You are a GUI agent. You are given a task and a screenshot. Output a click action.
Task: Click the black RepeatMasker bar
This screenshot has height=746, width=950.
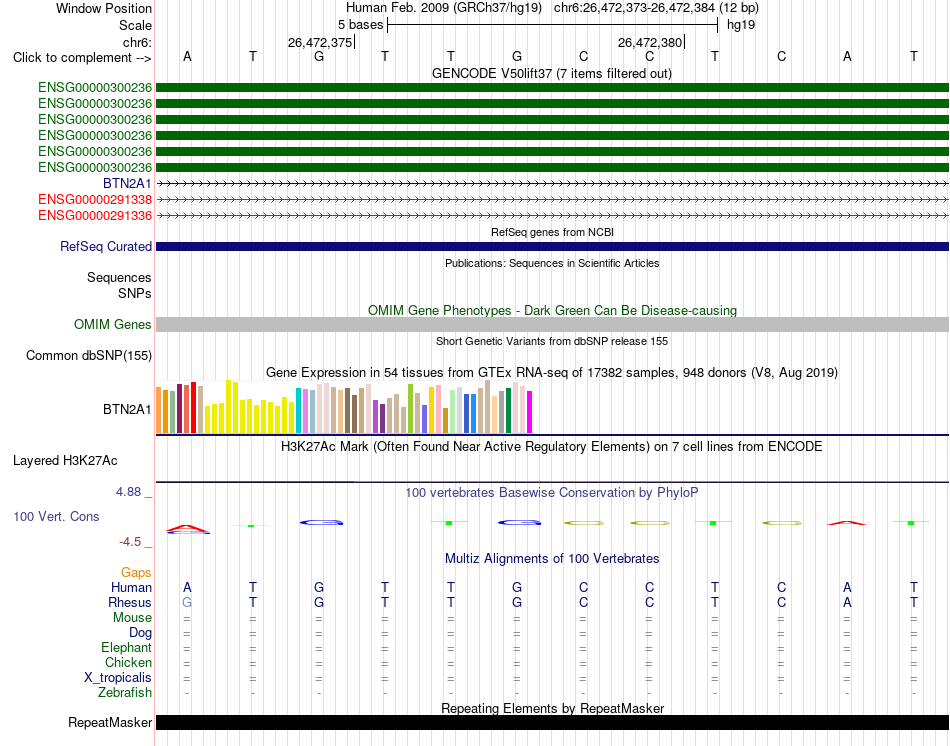(552, 722)
